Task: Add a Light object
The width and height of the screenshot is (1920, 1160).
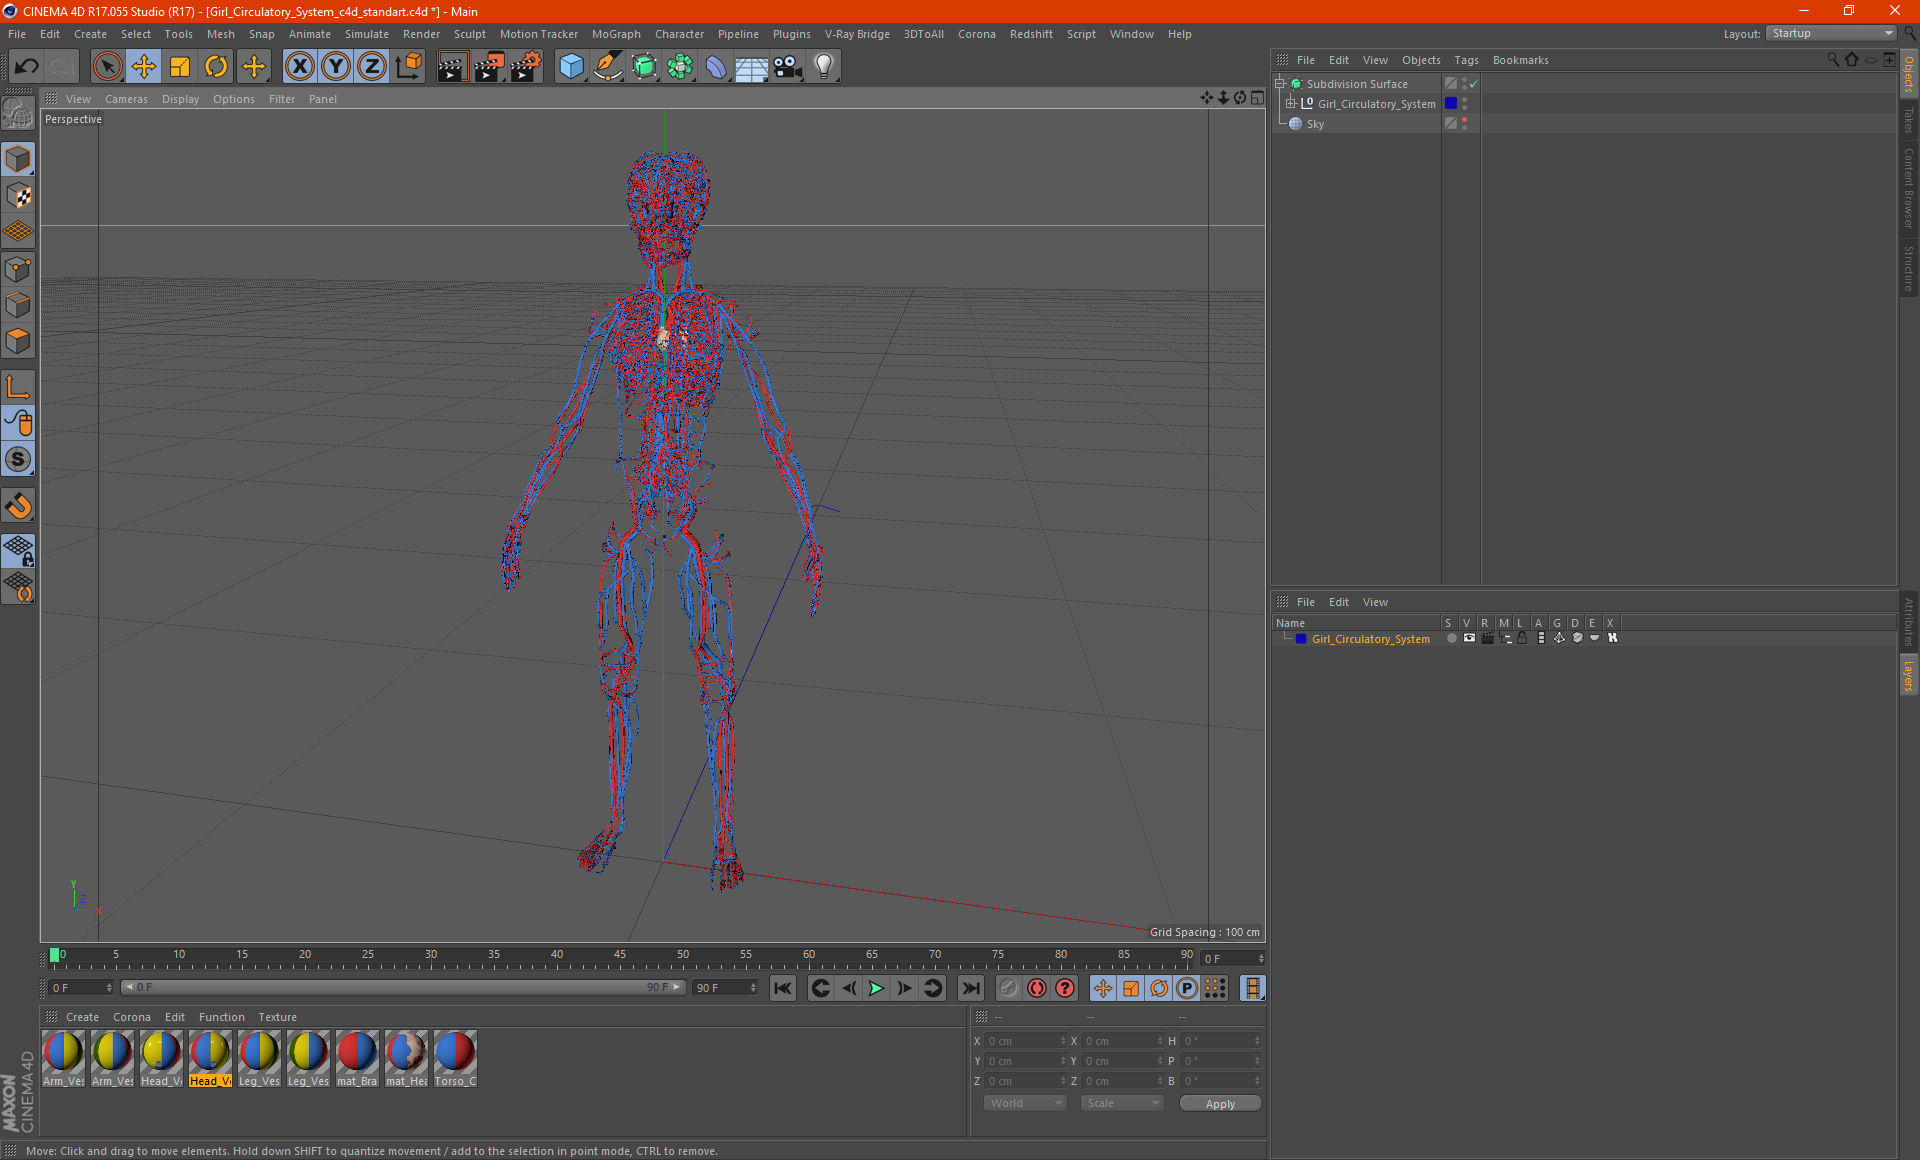Action: pos(824,67)
